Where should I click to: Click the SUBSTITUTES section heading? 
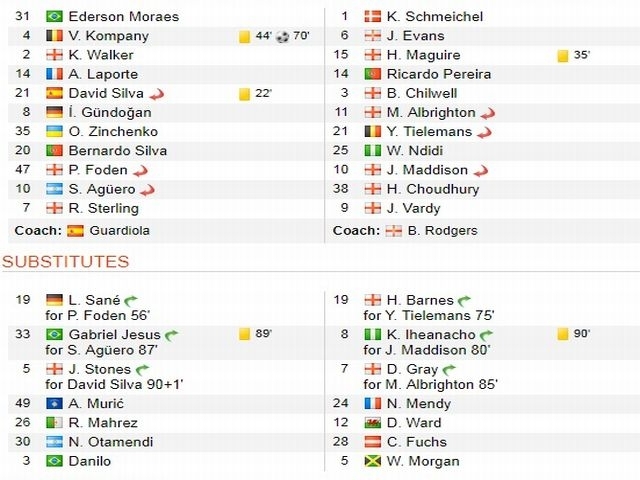point(66,262)
